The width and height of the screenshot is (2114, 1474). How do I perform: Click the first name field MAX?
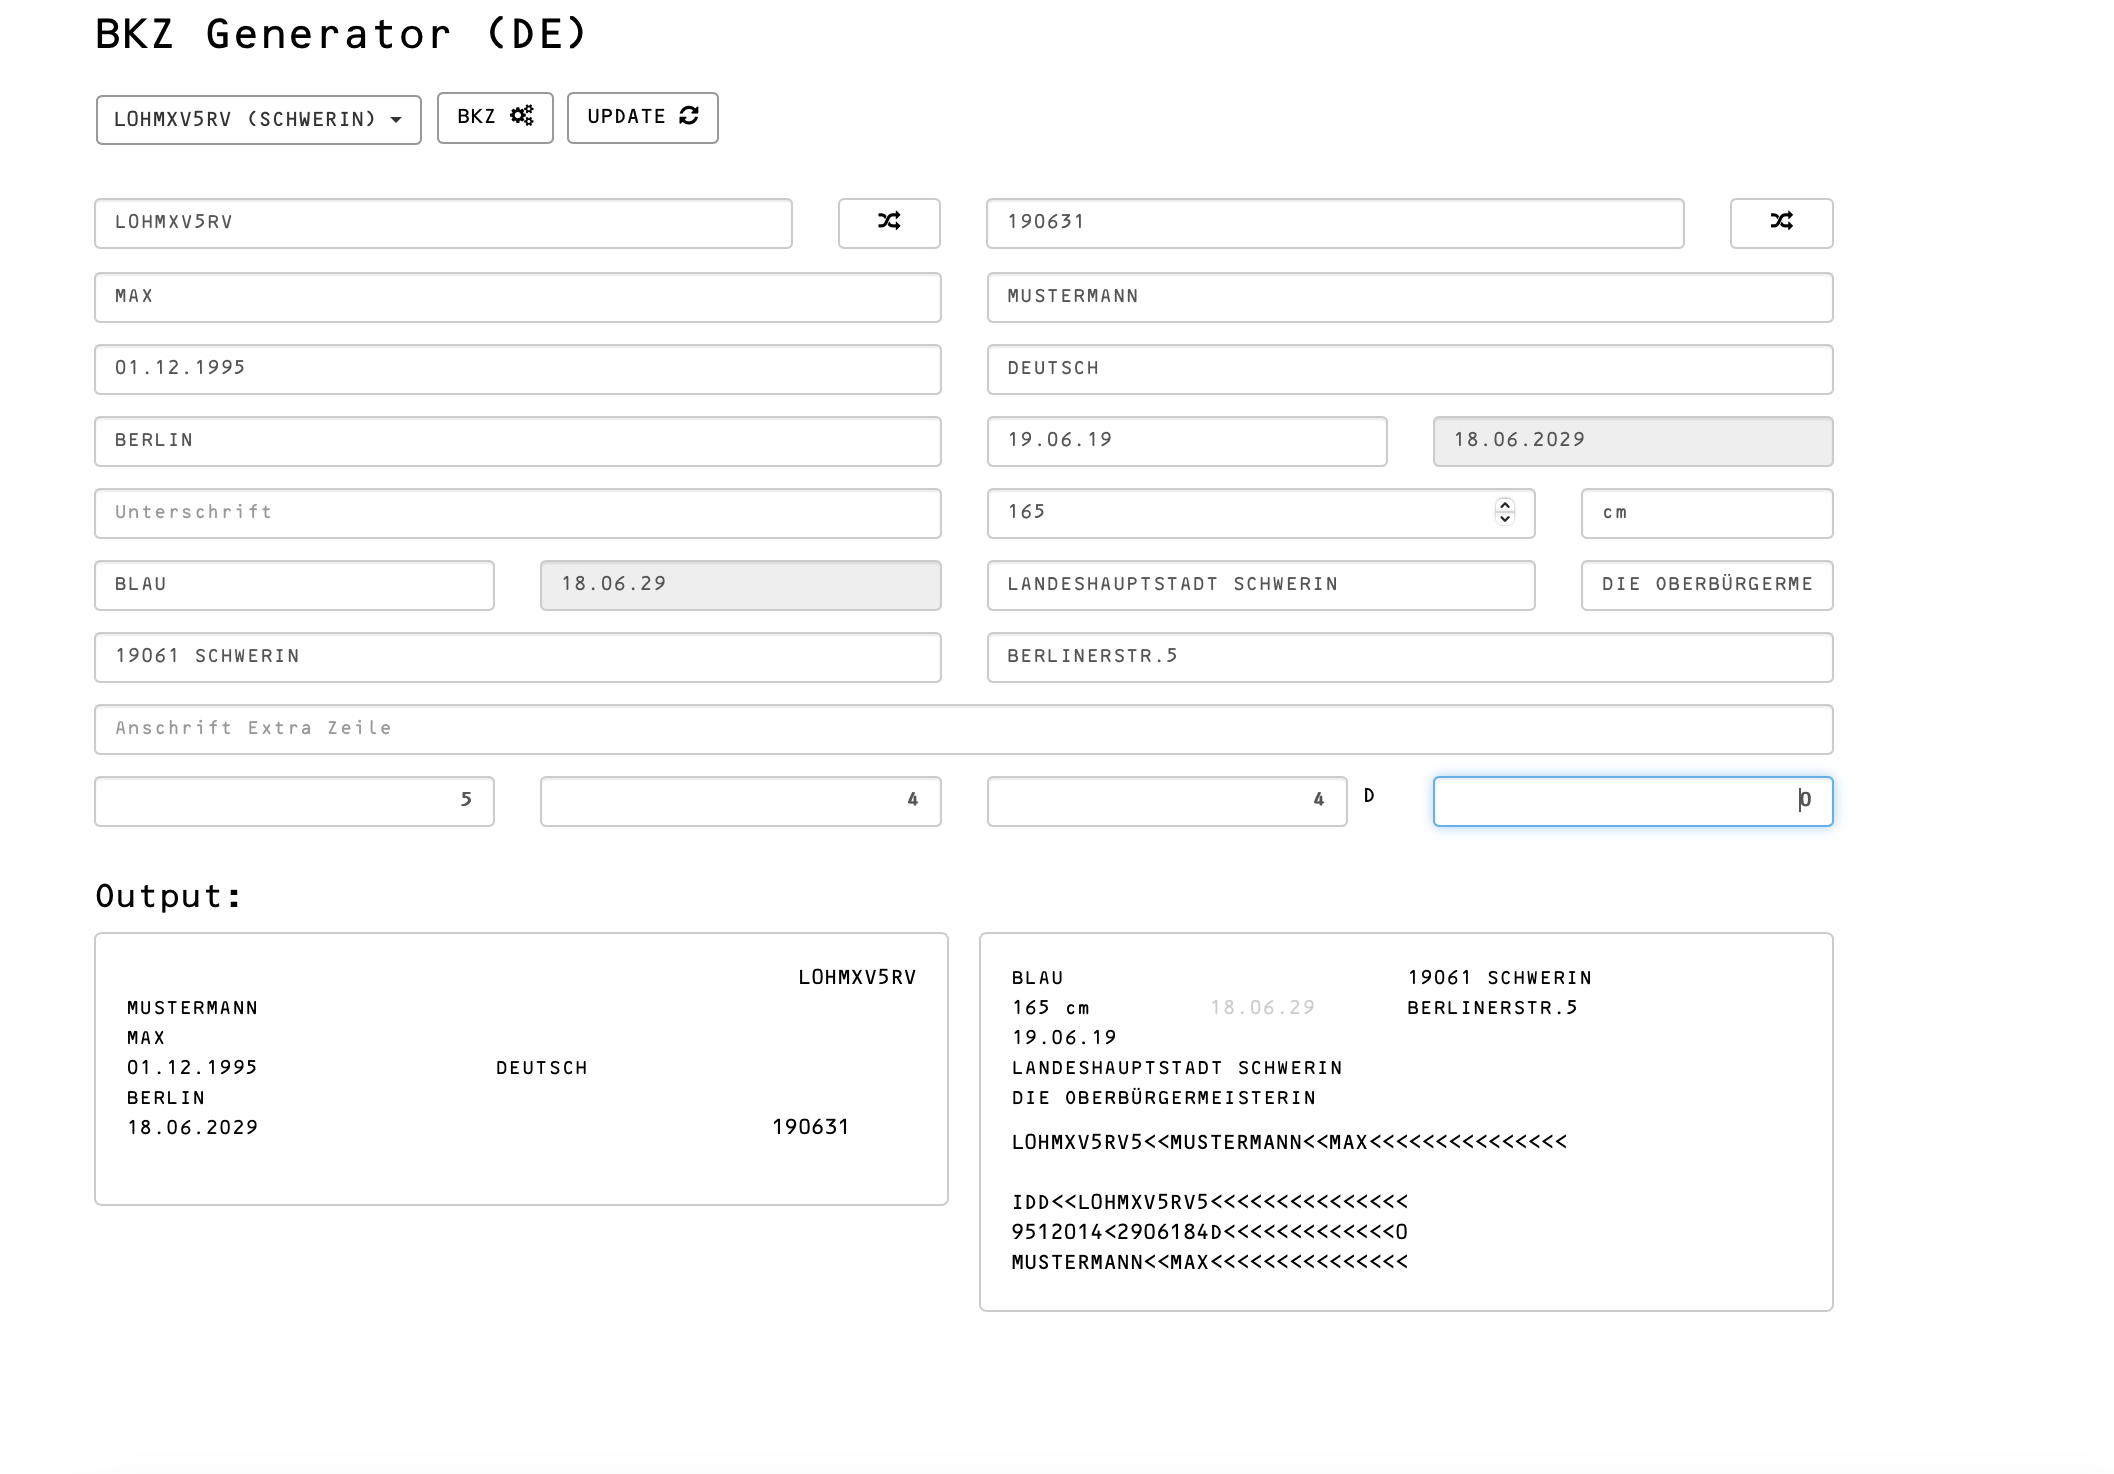pyautogui.click(x=518, y=297)
